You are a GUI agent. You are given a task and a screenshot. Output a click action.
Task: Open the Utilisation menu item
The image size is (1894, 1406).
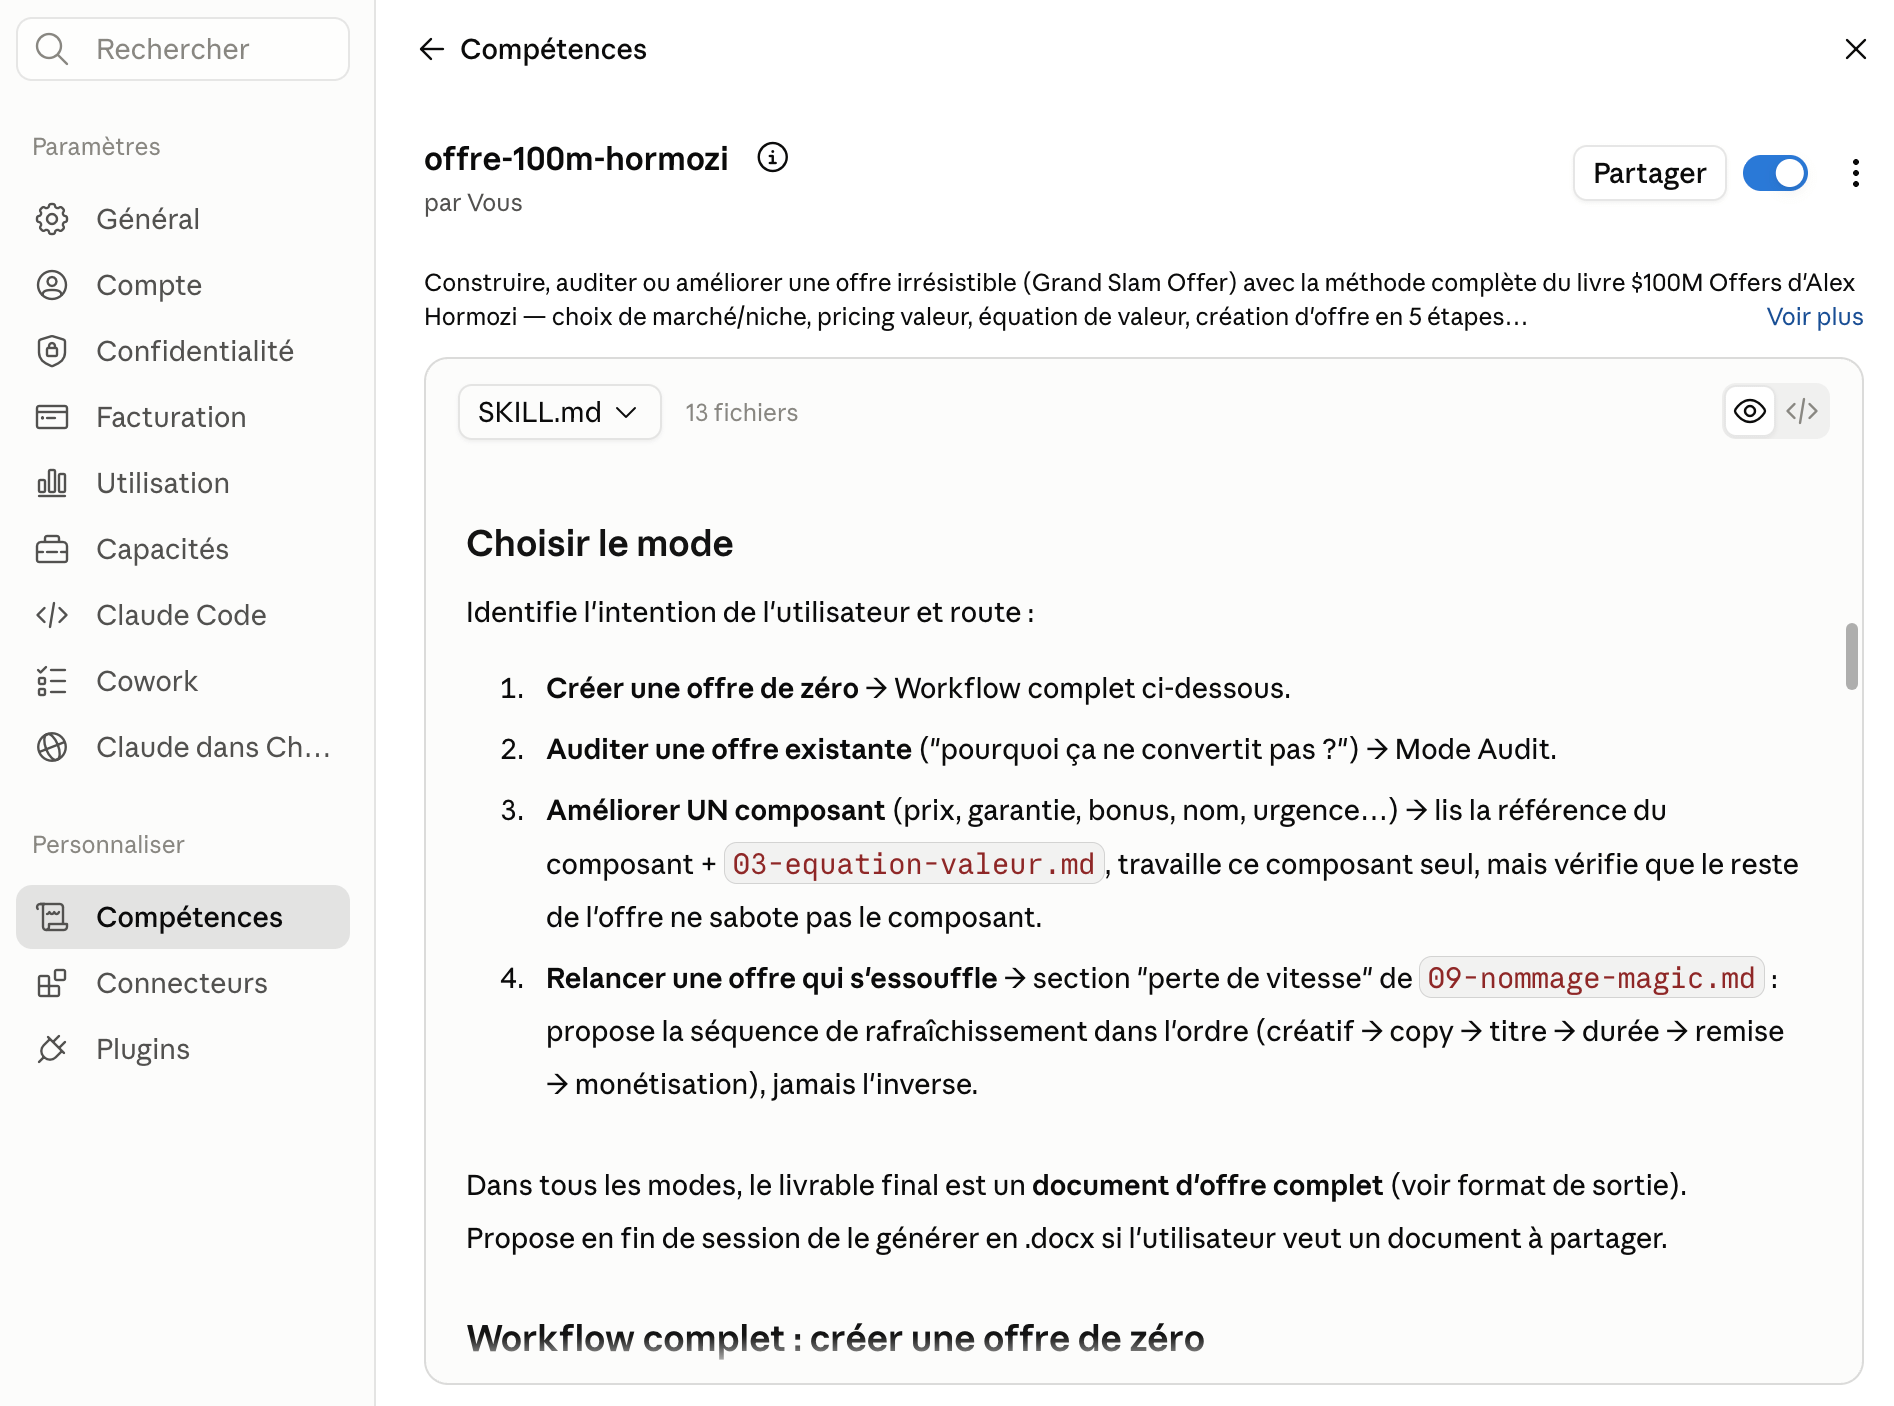tap(183, 483)
